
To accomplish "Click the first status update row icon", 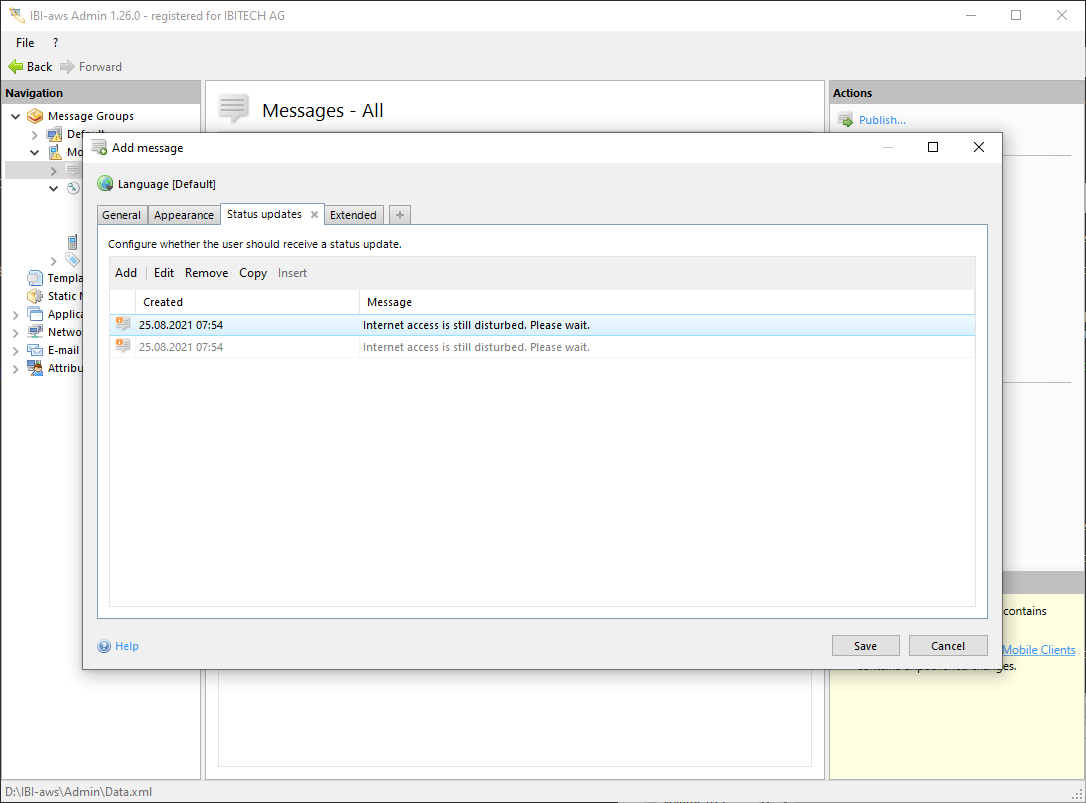I will [x=123, y=324].
